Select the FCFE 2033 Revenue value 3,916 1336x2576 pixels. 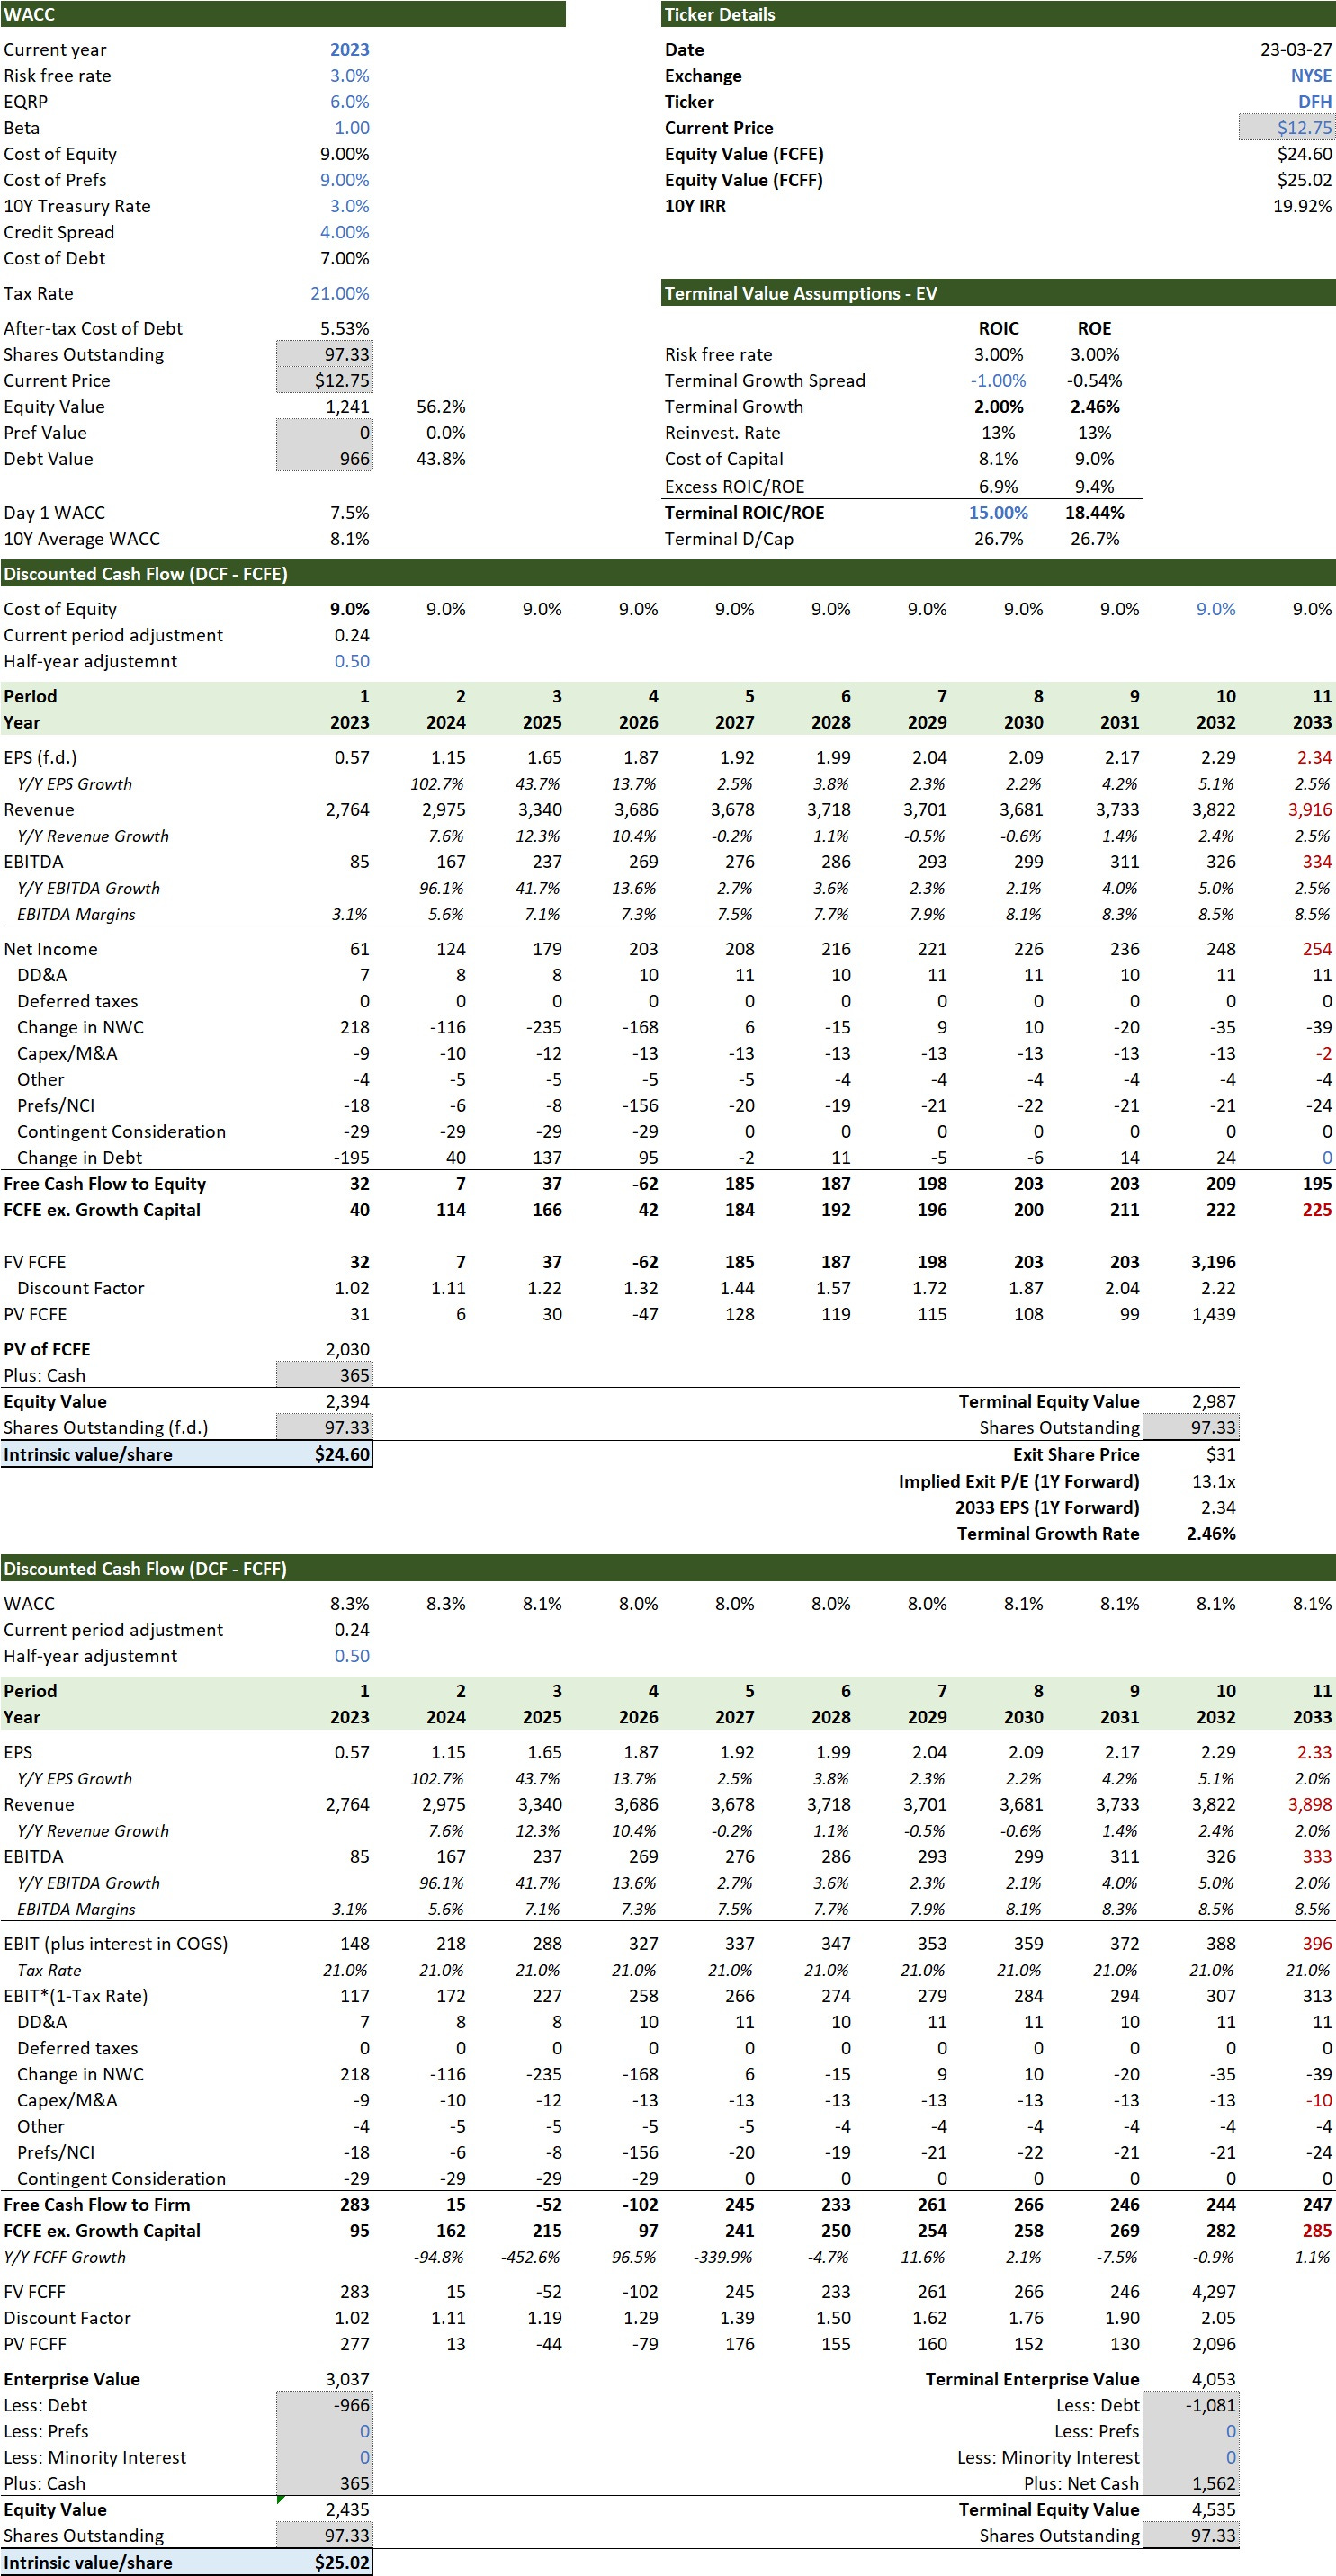(x=1310, y=809)
